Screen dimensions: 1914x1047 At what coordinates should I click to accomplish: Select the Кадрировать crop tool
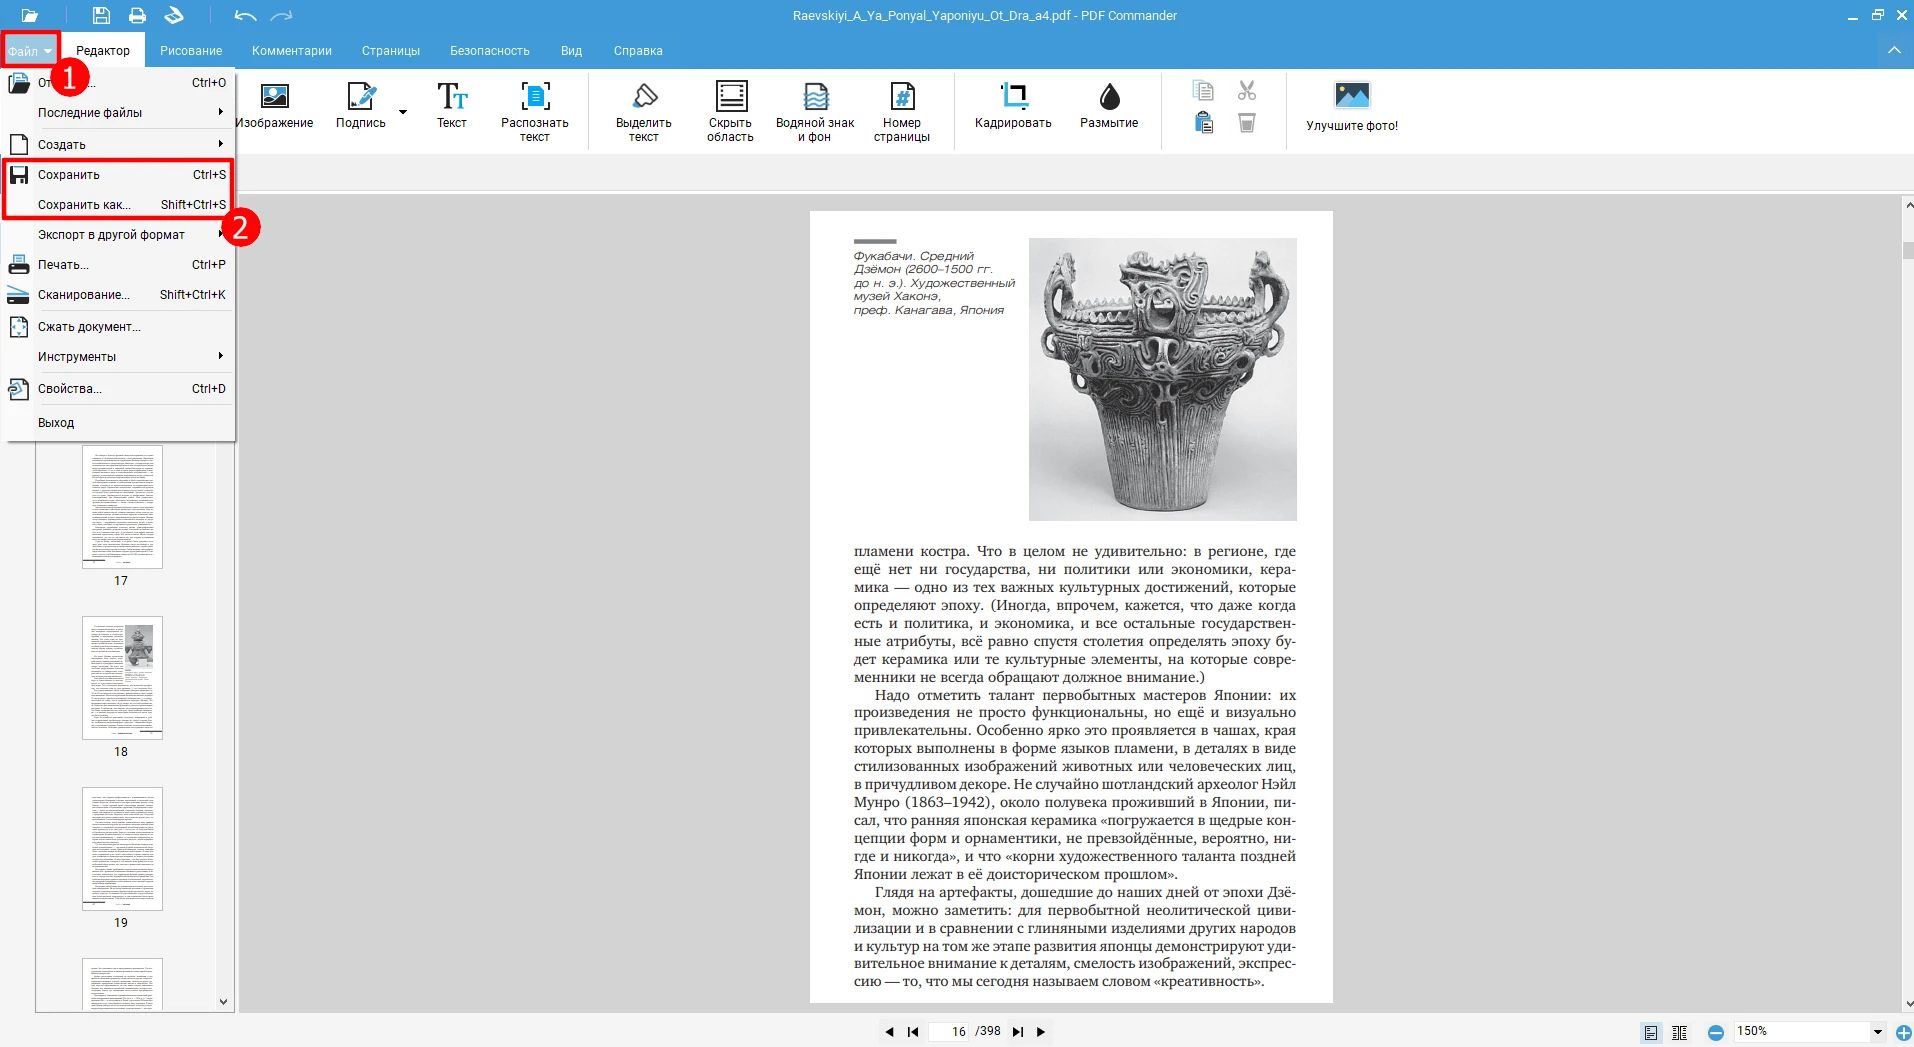point(1013,105)
